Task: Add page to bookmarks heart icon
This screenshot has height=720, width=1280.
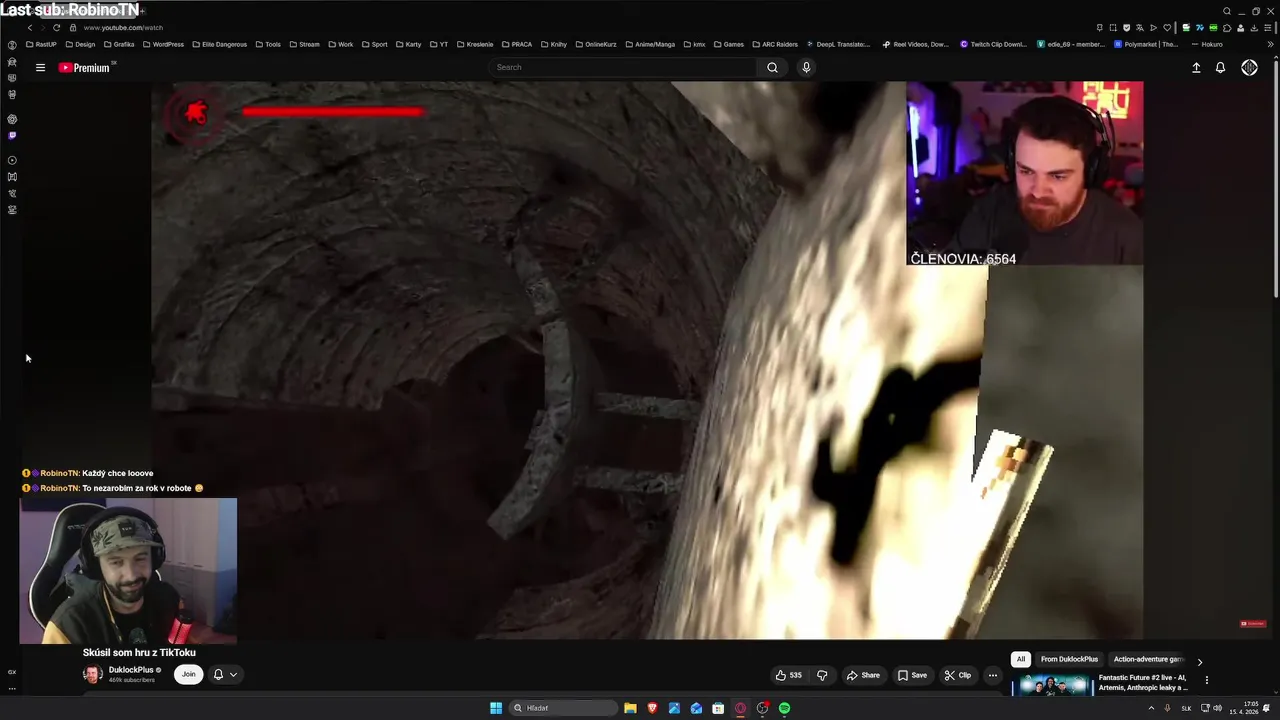Action: pos(1167,28)
